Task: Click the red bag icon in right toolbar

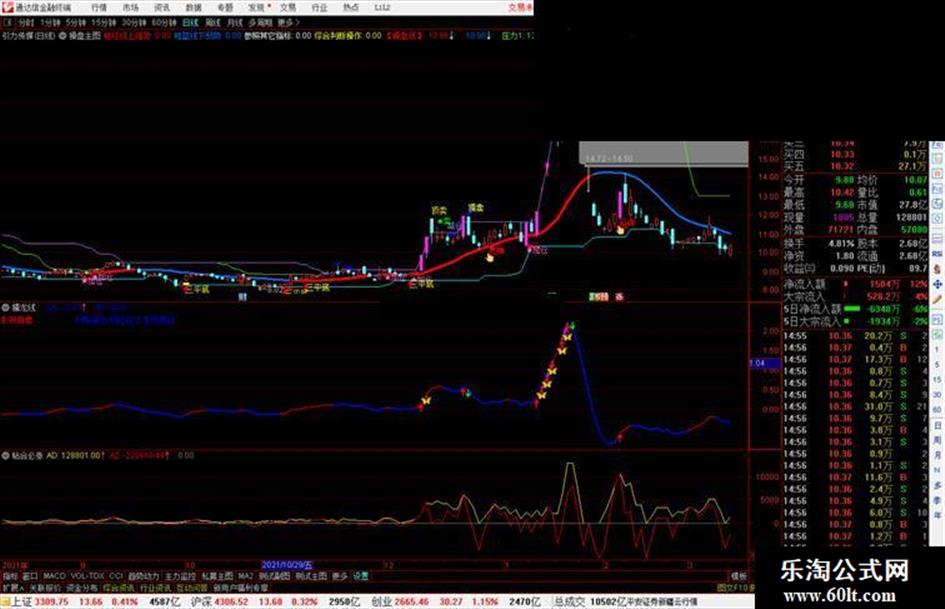Action: [937, 269]
